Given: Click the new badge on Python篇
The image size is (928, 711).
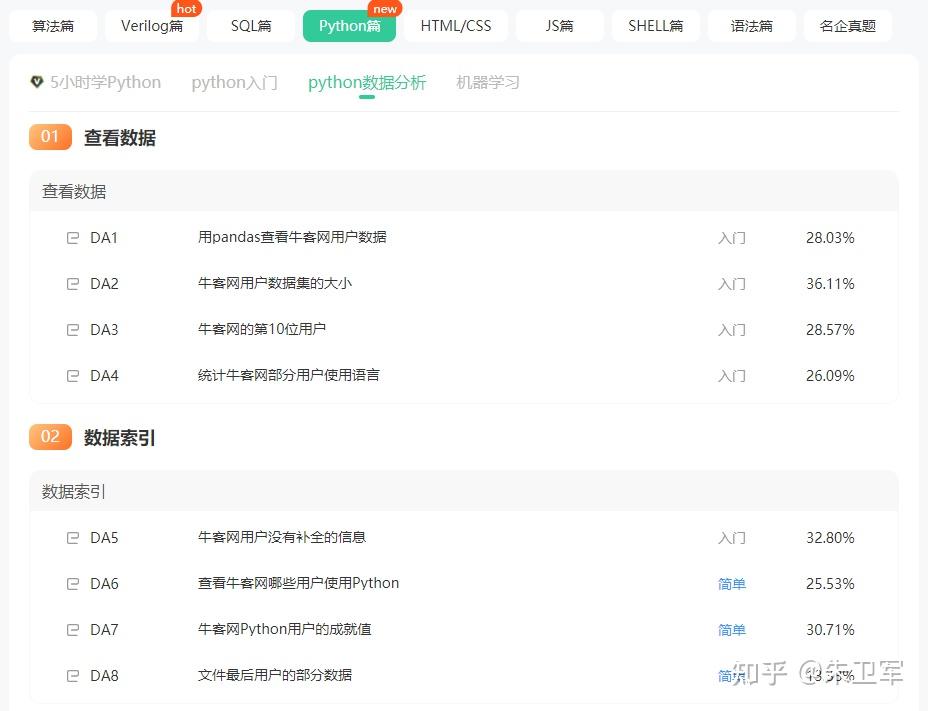Looking at the screenshot, I should (x=385, y=9).
